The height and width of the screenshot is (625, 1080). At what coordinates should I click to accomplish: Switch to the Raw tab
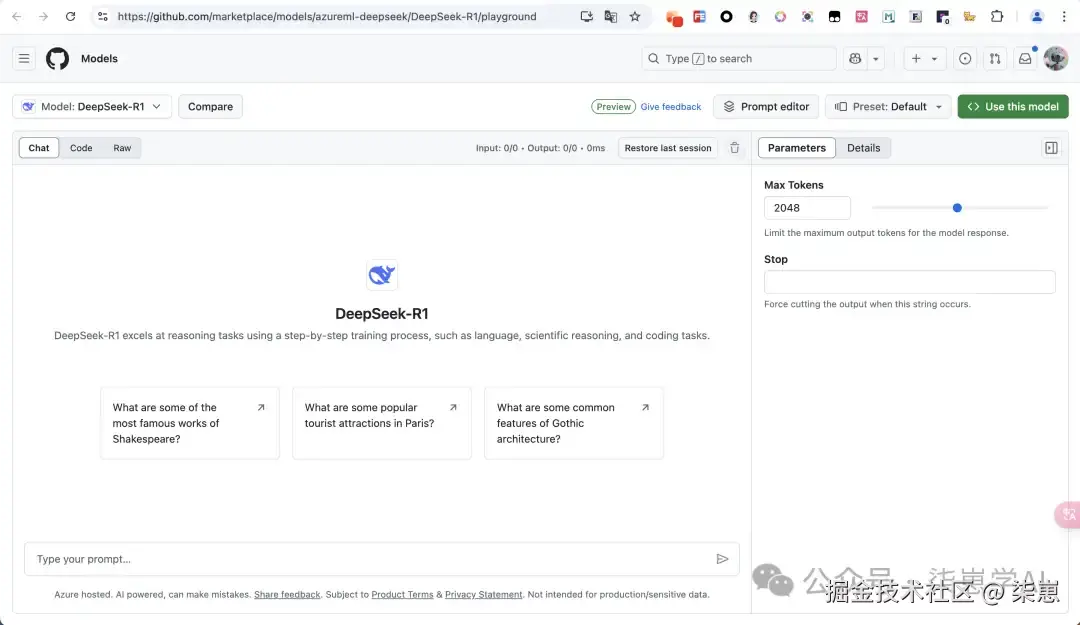coord(122,147)
